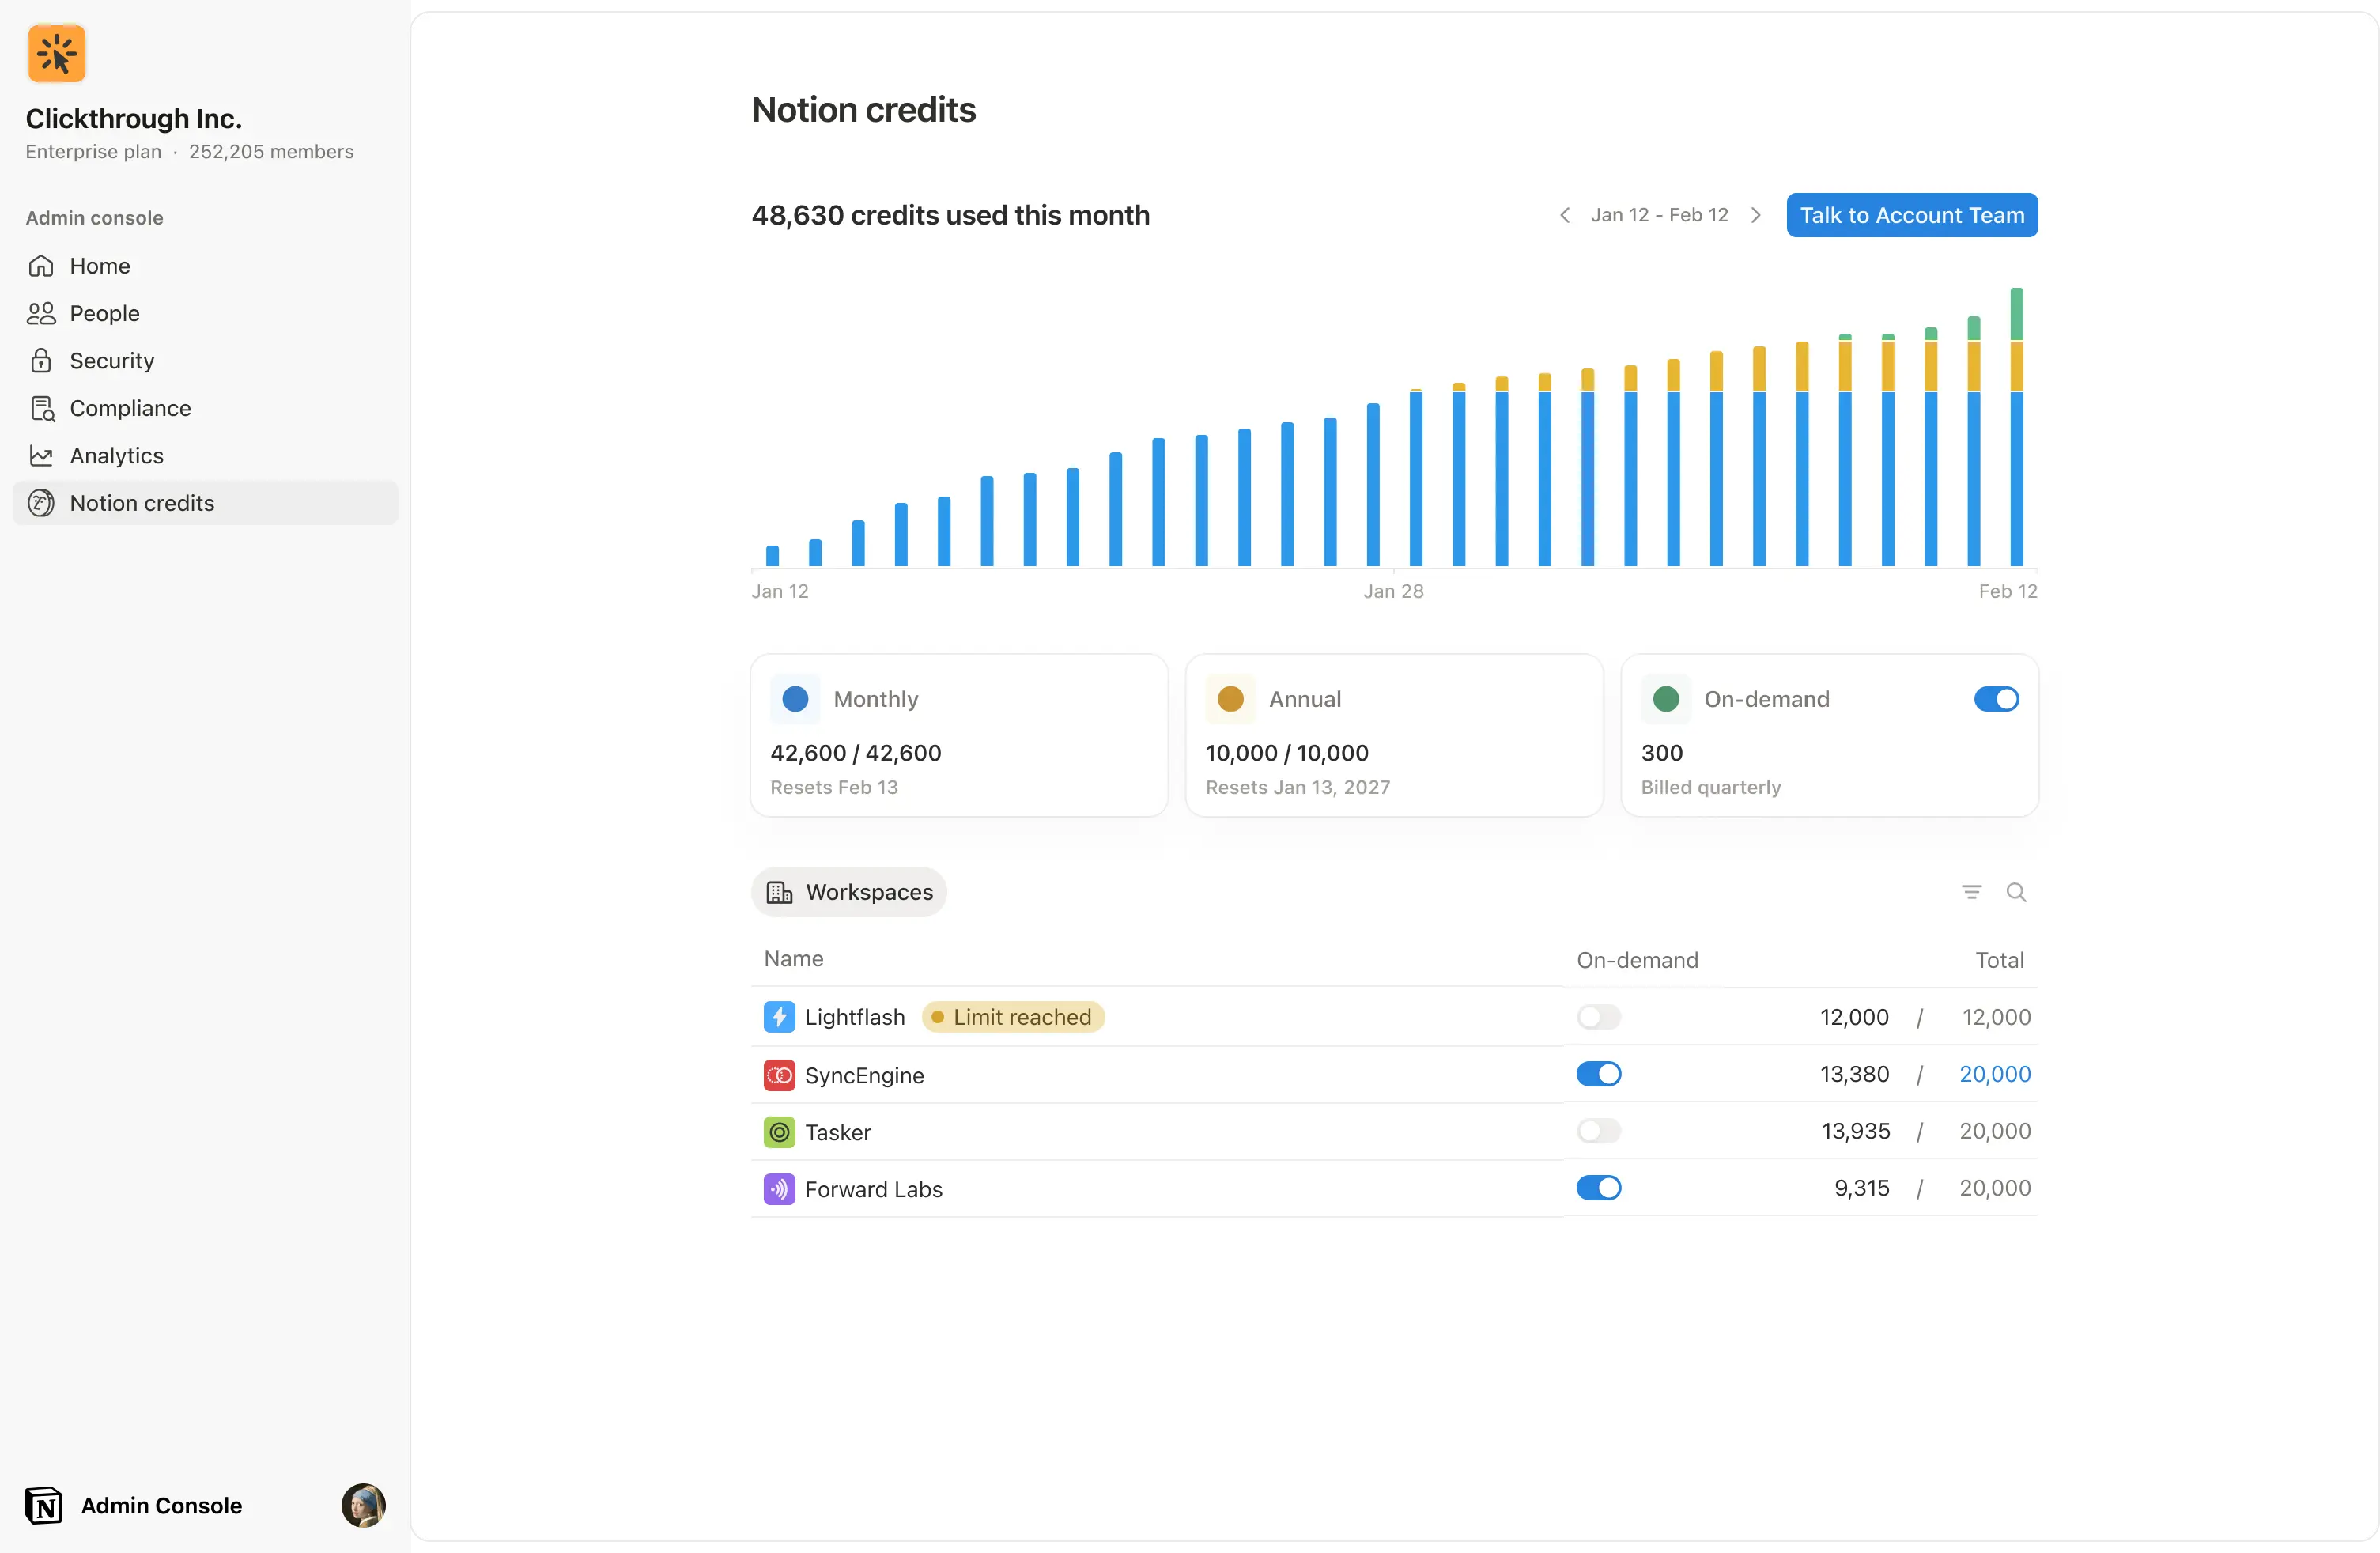Select the Workspaces tab pill
Image resolution: width=2380 pixels, height=1553 pixels.
click(x=849, y=892)
